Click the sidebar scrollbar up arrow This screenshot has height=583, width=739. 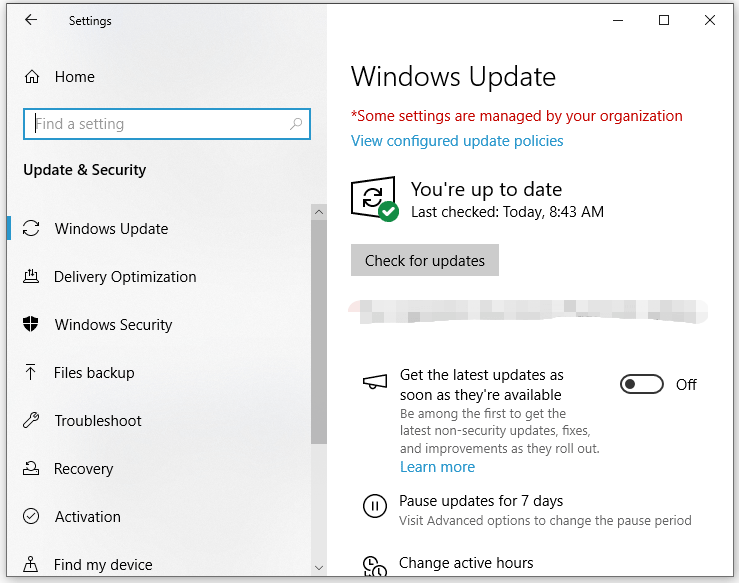click(319, 212)
